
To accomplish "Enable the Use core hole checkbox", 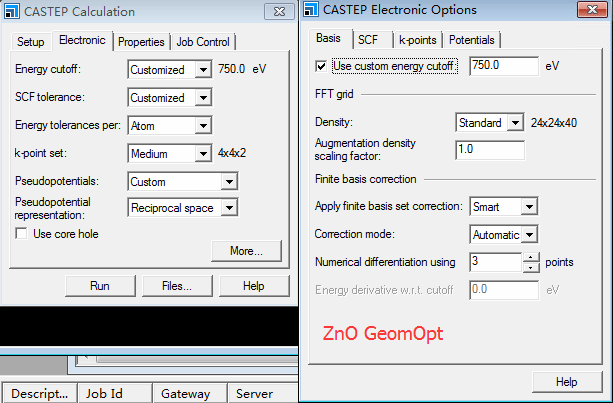I will coord(21,234).
